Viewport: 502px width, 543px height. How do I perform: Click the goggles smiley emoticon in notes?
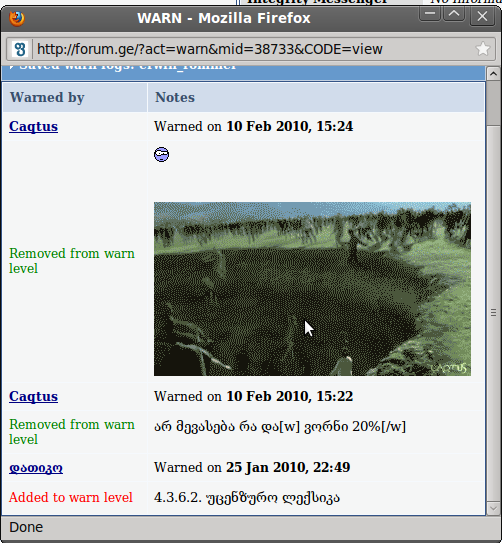click(161, 154)
